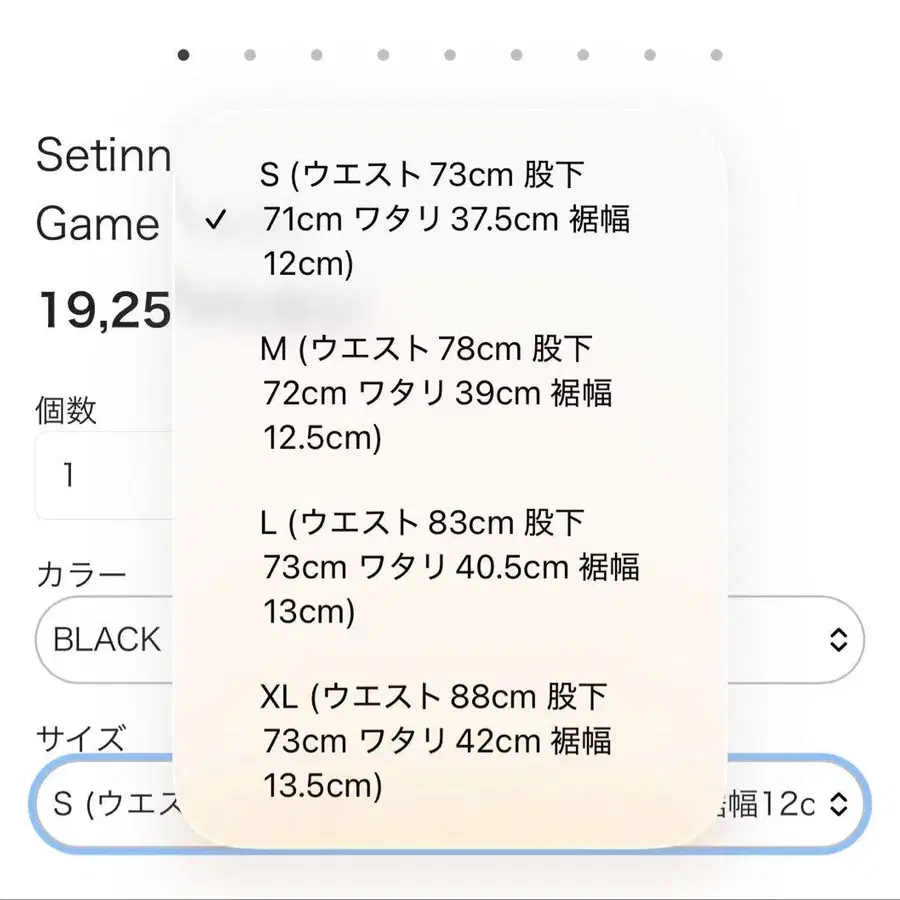Jump to the second image carousel dot
The width and height of the screenshot is (900, 900).
tap(250, 55)
